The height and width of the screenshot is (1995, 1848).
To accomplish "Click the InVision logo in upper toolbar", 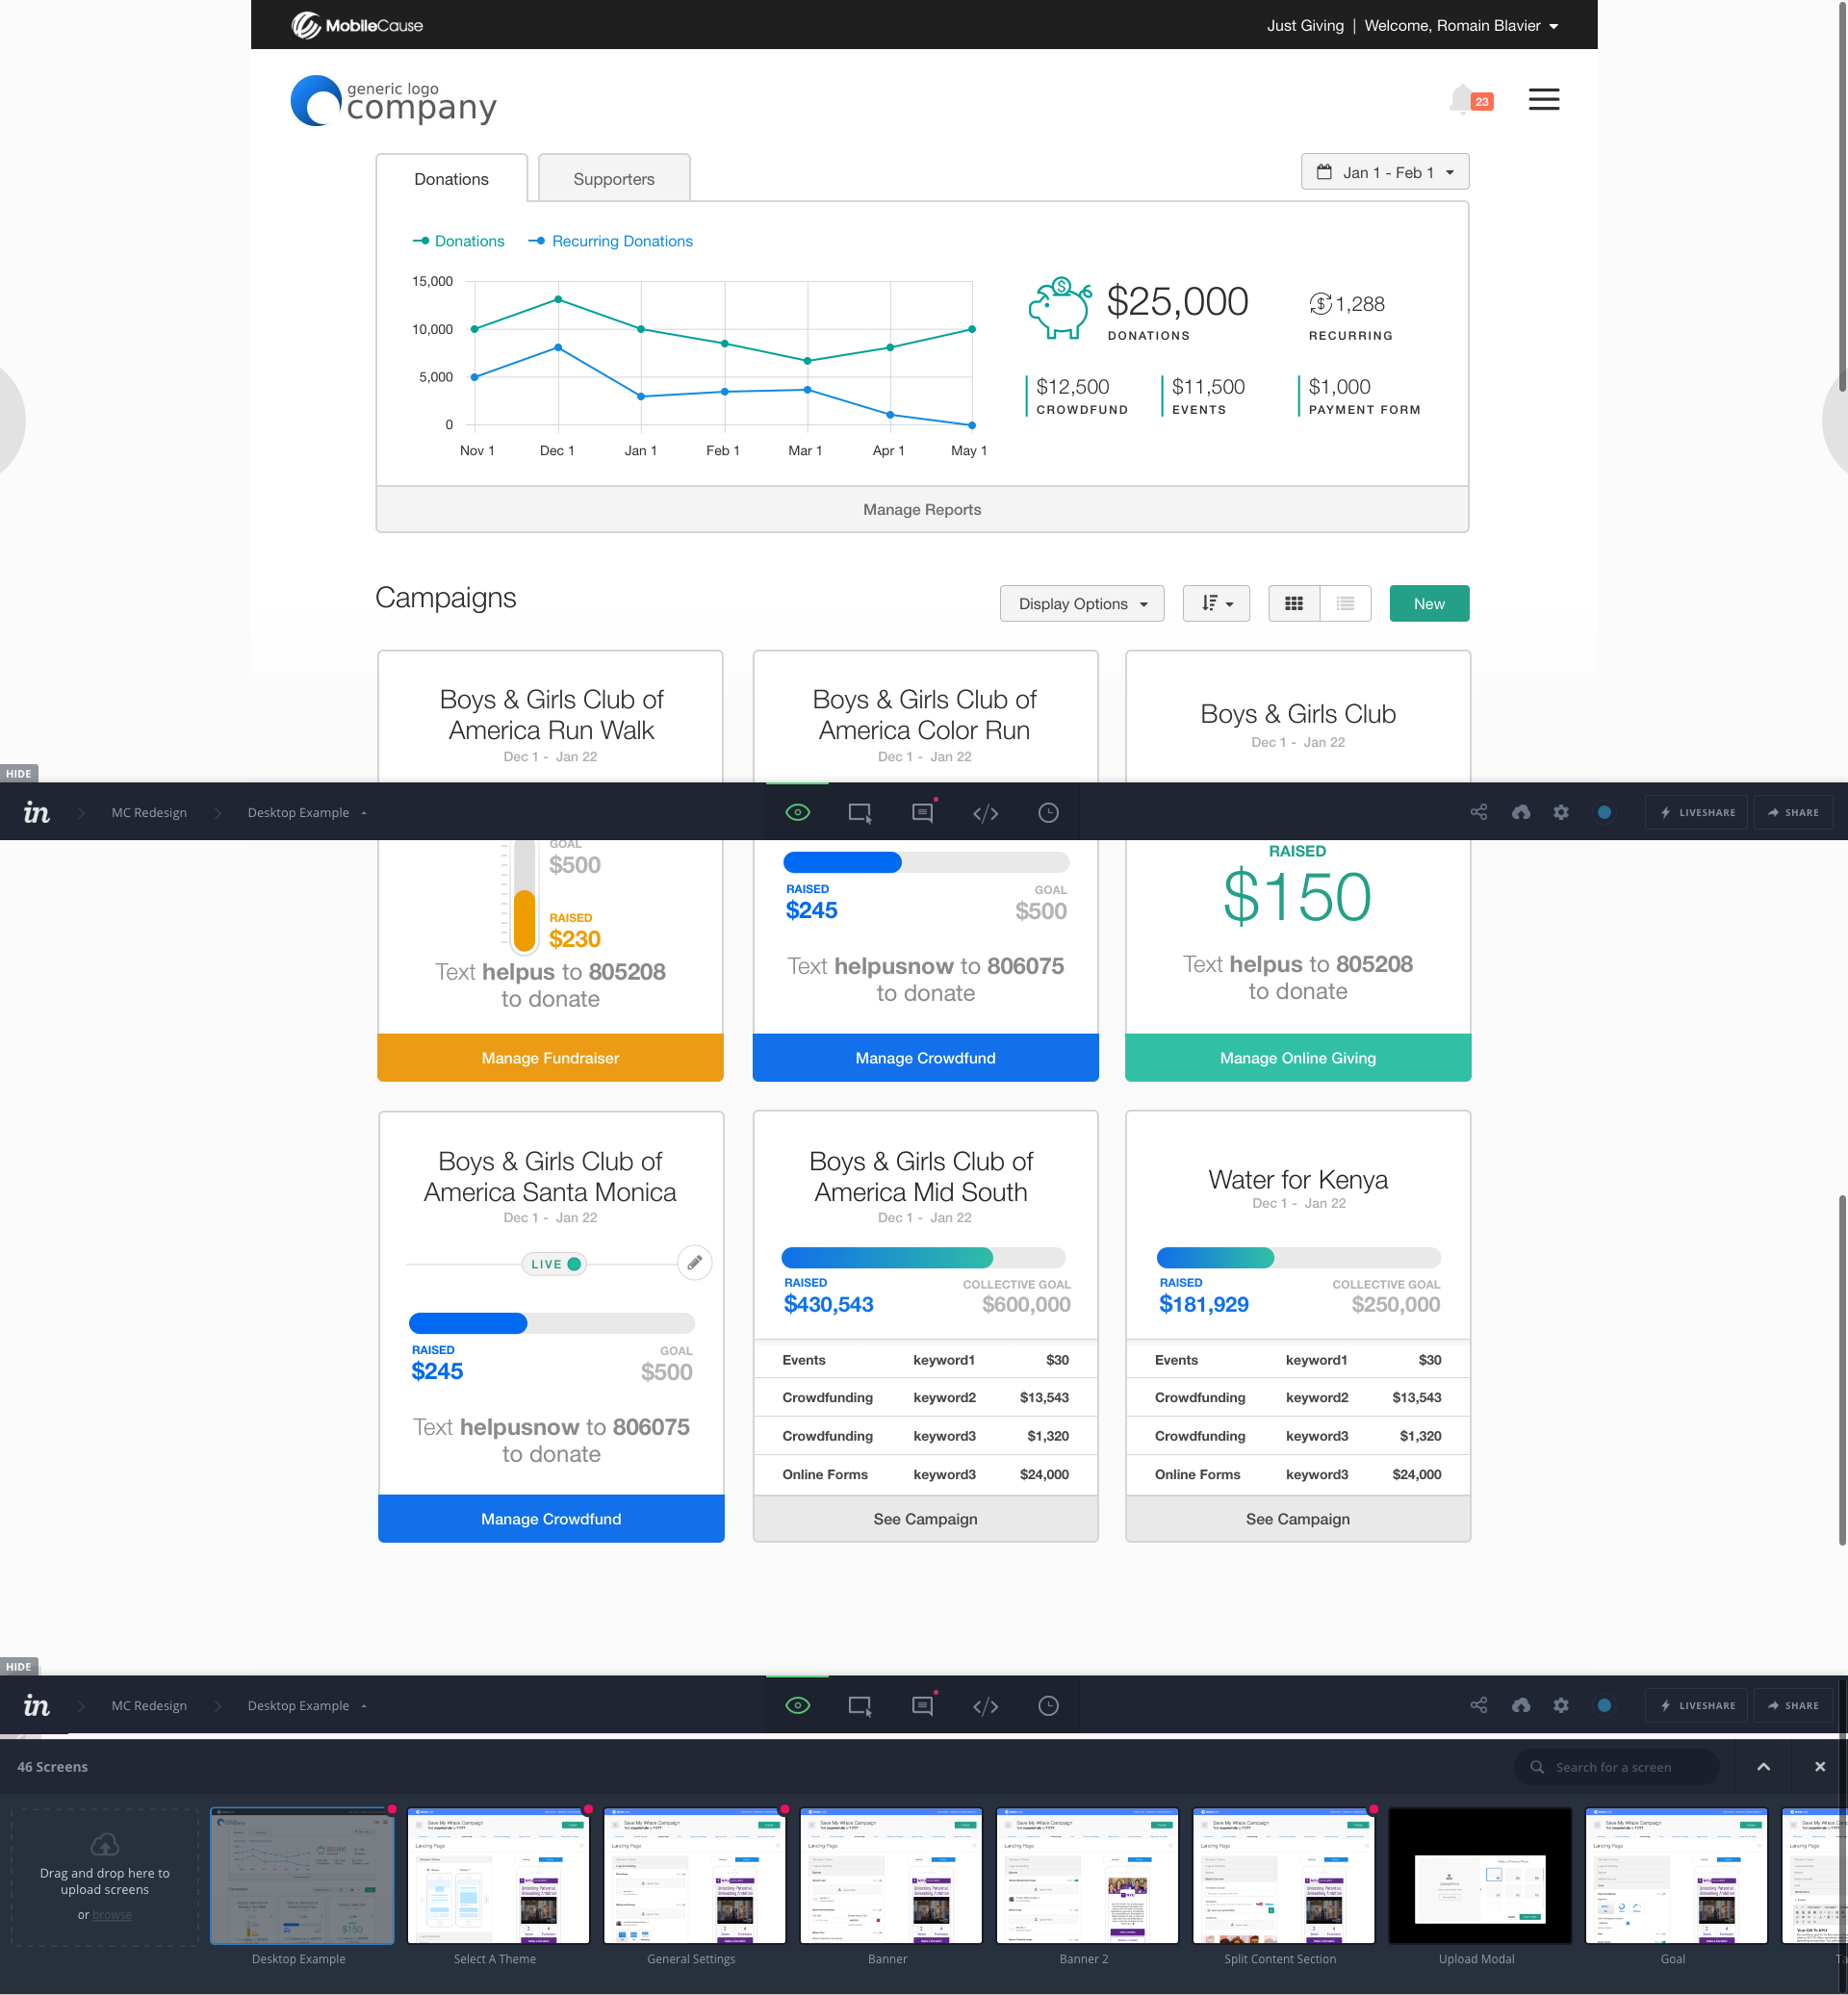I will pos(36,812).
